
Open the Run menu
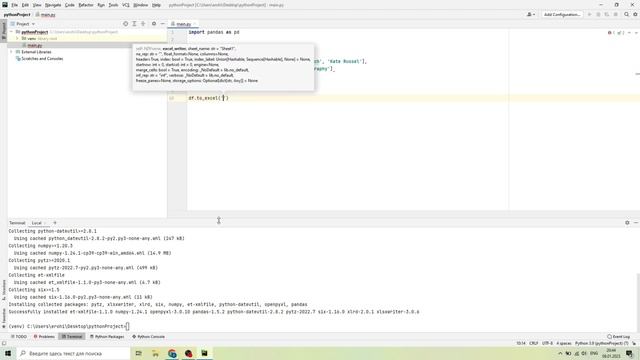[x=101, y=5]
